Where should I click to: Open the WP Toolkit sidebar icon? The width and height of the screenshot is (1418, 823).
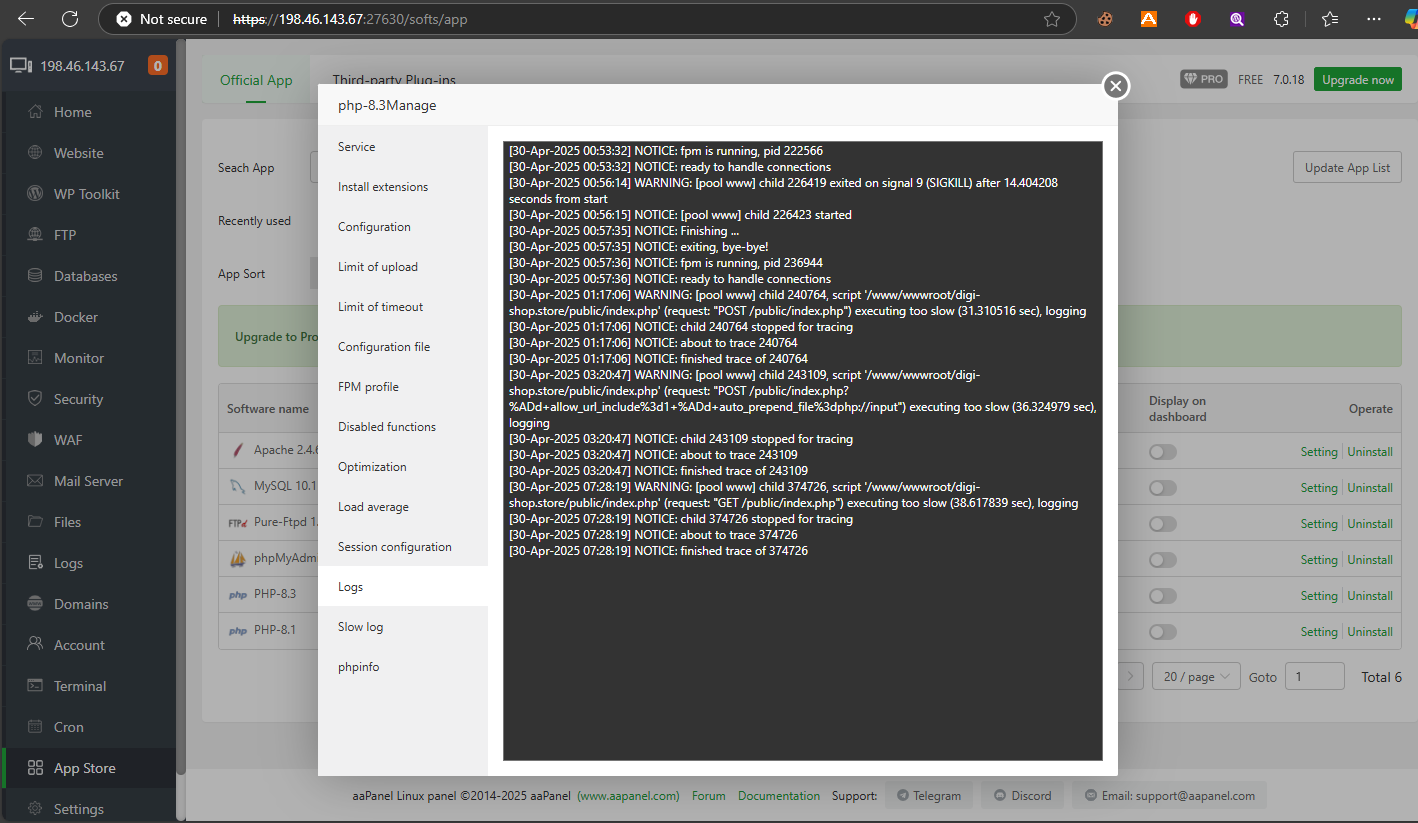click(35, 194)
